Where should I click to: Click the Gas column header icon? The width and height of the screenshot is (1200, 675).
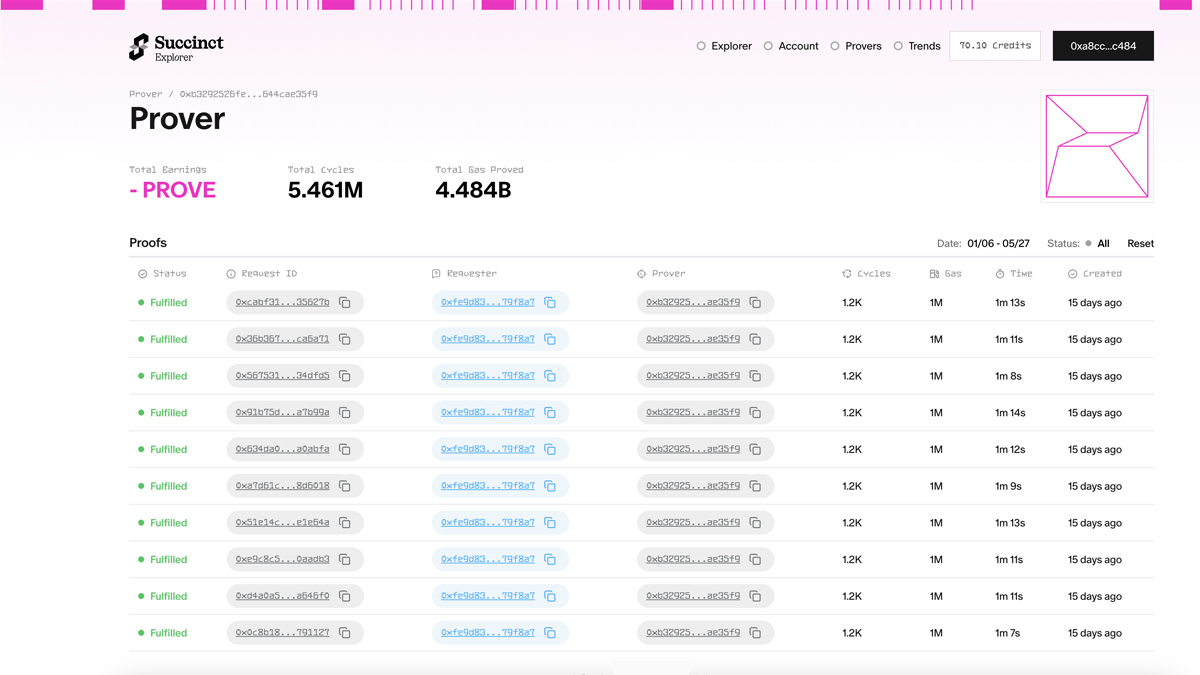tap(934, 274)
